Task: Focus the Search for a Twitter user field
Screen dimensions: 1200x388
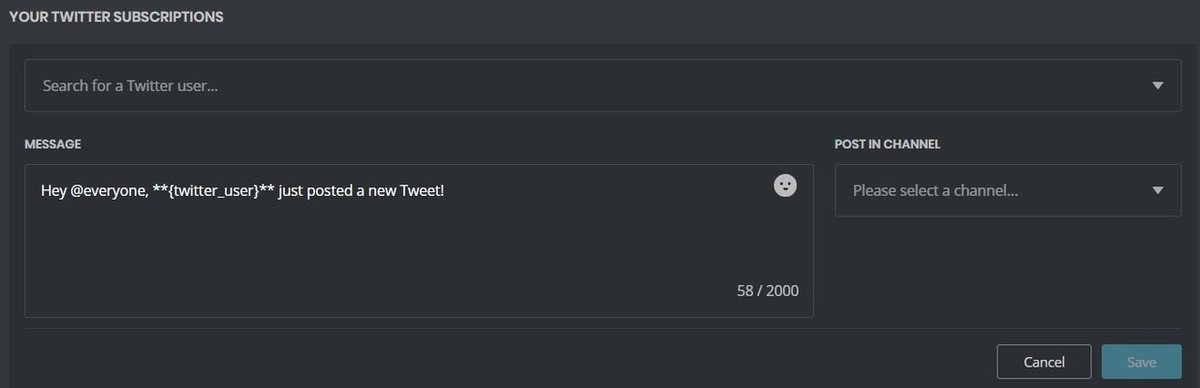Action: coord(603,86)
